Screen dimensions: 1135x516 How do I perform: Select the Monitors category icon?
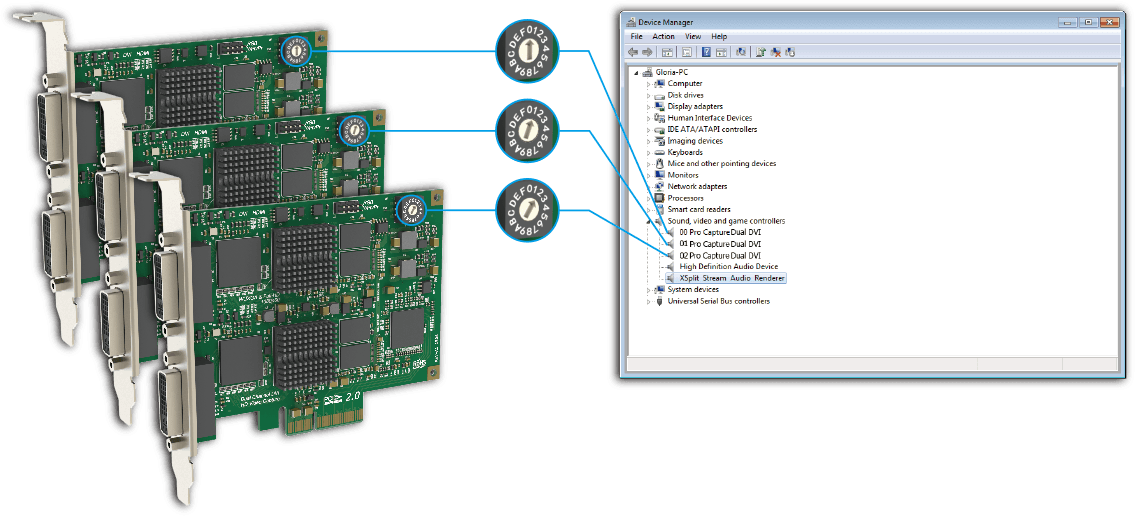click(659, 175)
